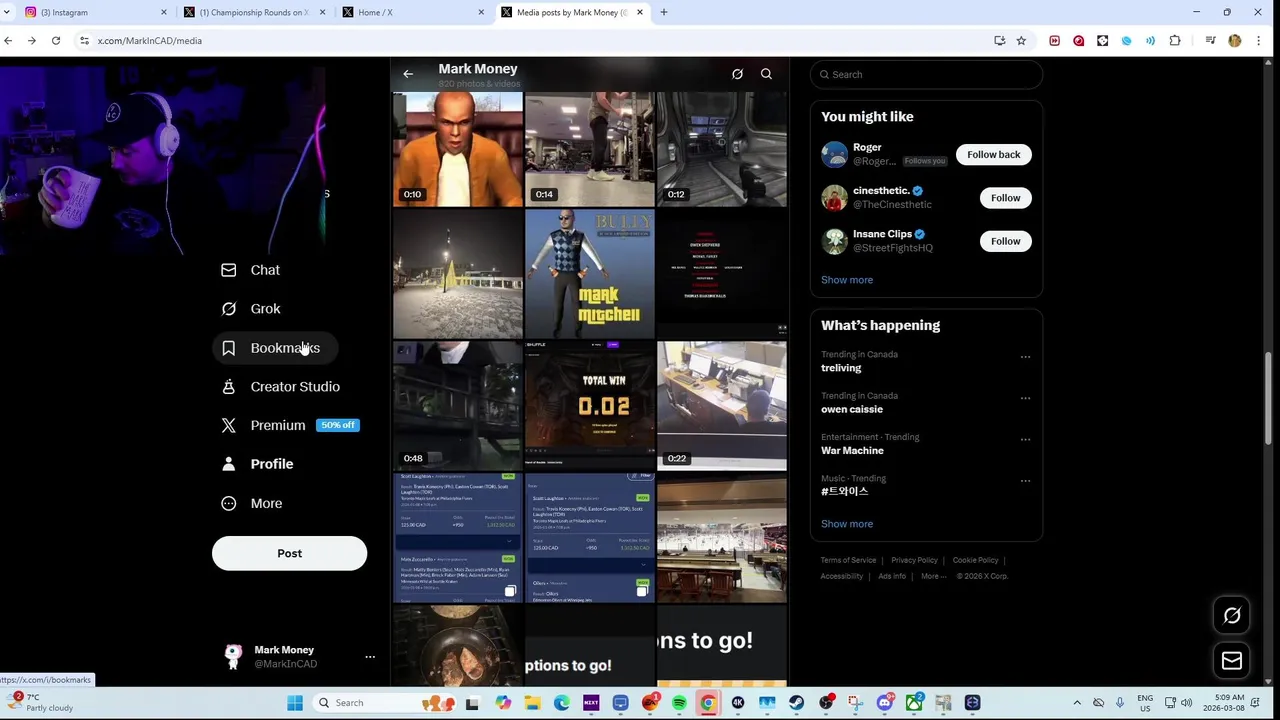
Task: Open the War Machine trending topic
Action: pos(852,451)
